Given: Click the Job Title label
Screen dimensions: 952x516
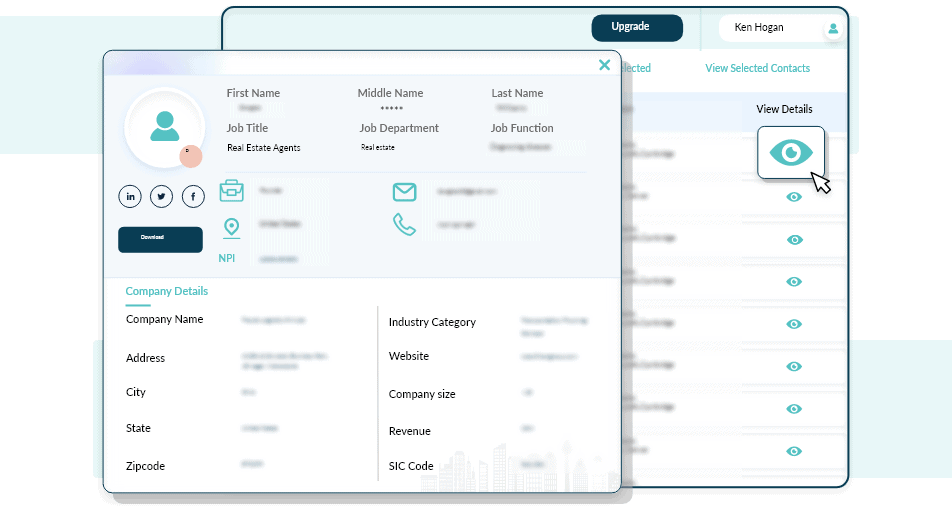Looking at the screenshot, I should [247, 128].
